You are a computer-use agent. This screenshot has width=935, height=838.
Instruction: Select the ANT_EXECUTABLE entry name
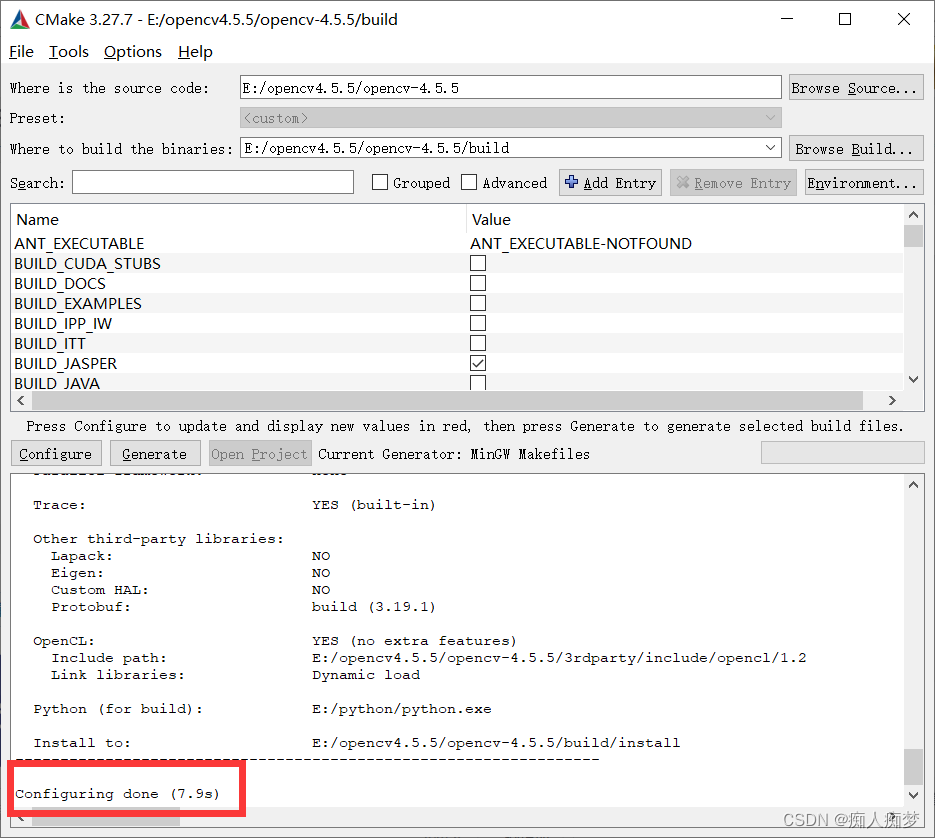(79, 243)
